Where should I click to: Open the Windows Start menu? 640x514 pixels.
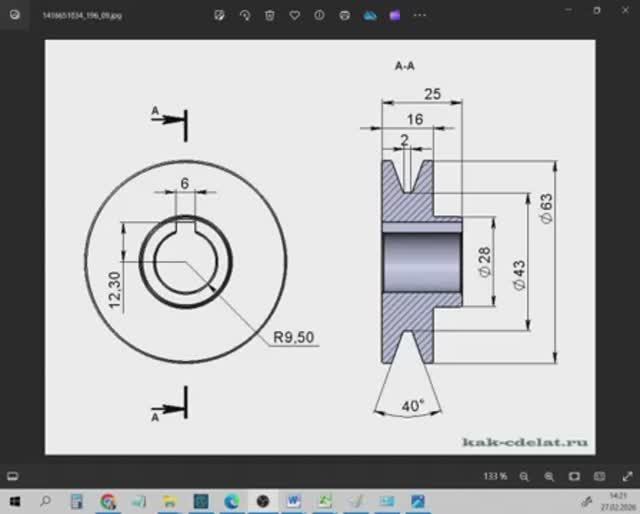tap(15, 501)
